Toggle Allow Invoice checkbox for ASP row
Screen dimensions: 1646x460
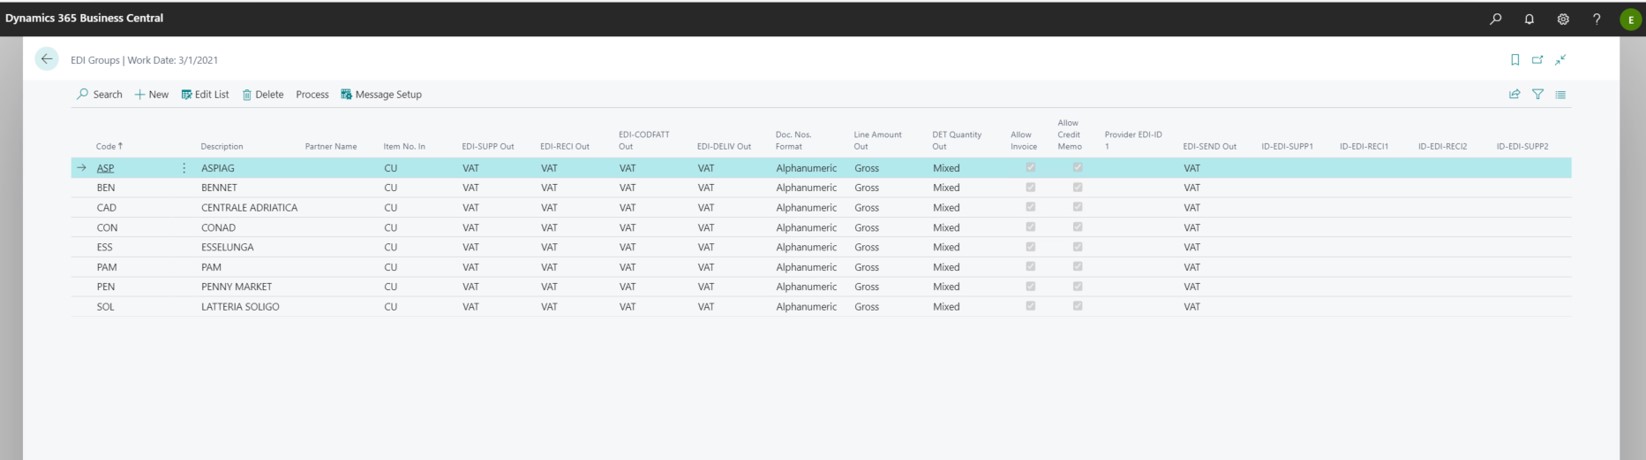[x=1030, y=168]
